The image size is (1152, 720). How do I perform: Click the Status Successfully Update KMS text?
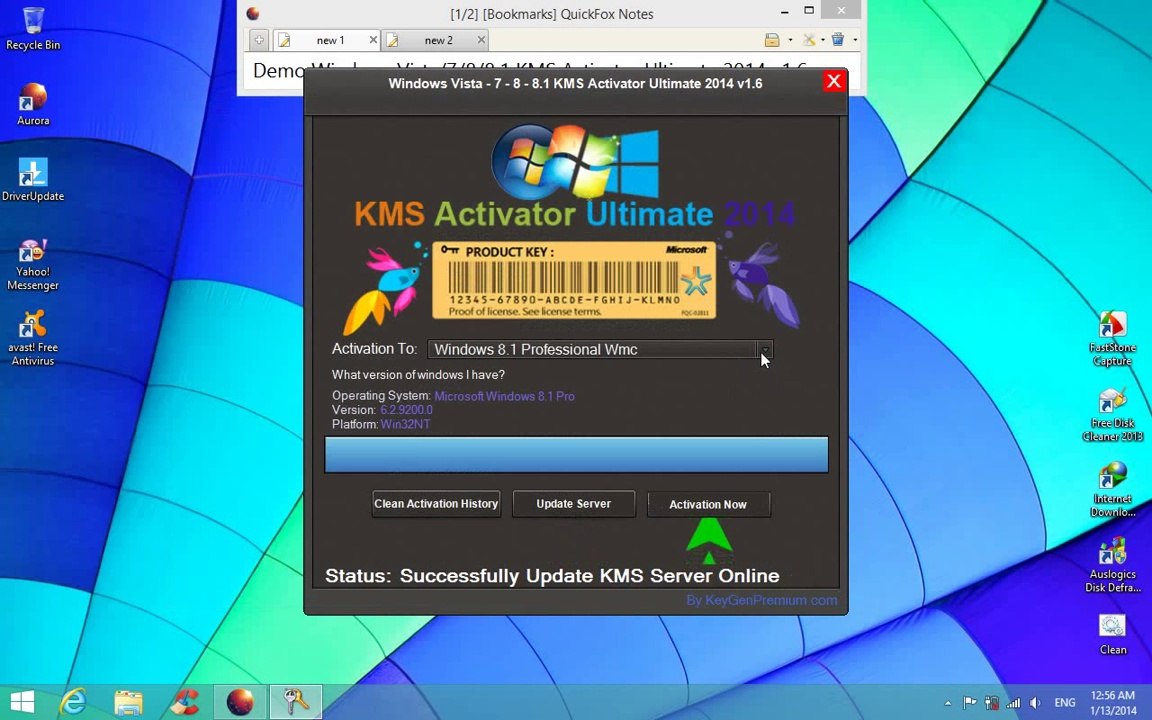(x=552, y=576)
